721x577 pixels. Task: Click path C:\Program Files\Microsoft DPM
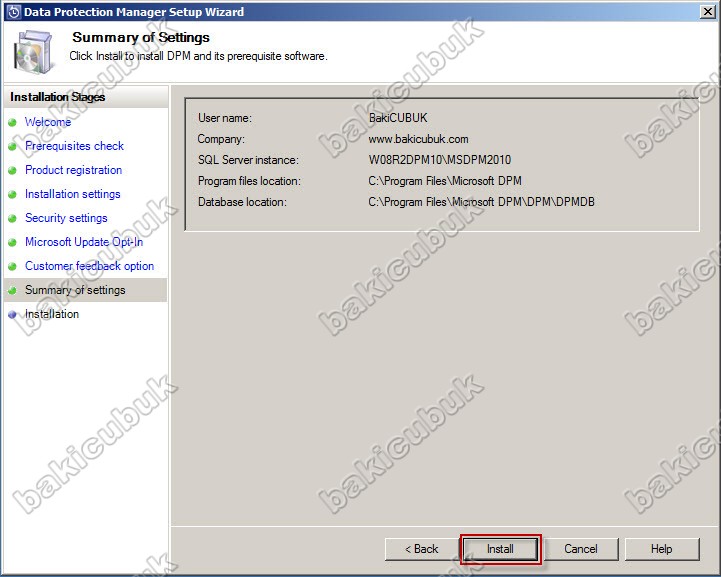445,181
